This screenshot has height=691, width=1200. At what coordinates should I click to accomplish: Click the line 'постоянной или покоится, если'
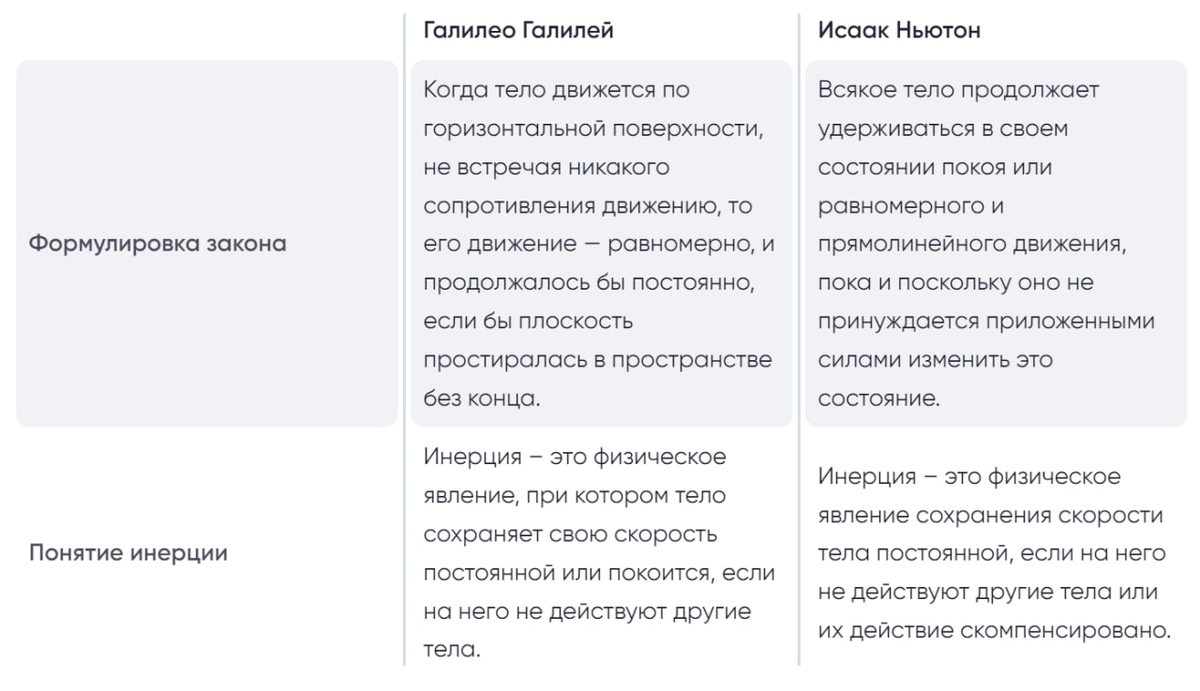coord(599,573)
